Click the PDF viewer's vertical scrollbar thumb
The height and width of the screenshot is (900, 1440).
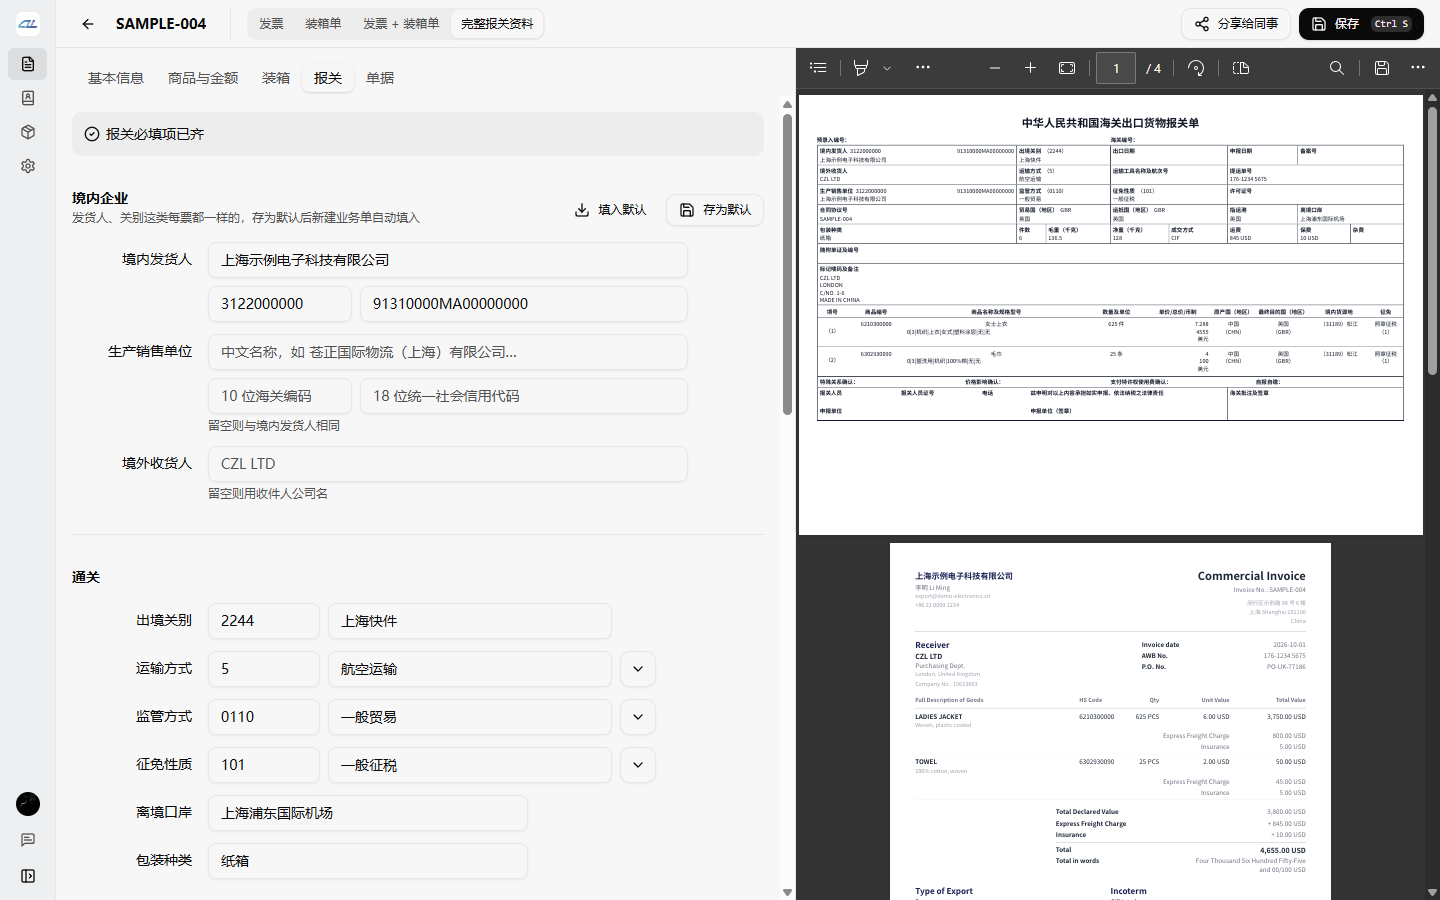click(x=1432, y=240)
